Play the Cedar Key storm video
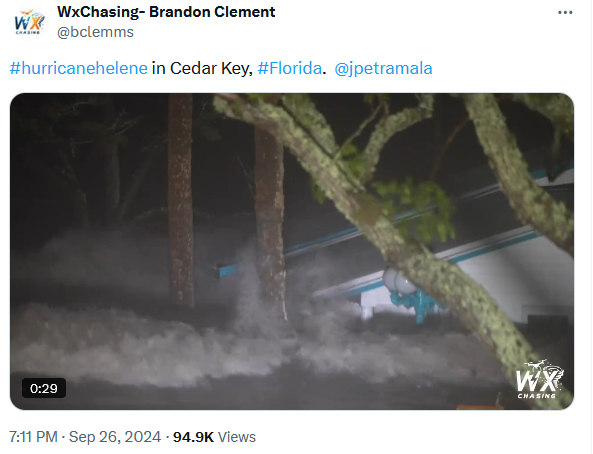Viewport: 593px width, 454px height. coord(292,251)
